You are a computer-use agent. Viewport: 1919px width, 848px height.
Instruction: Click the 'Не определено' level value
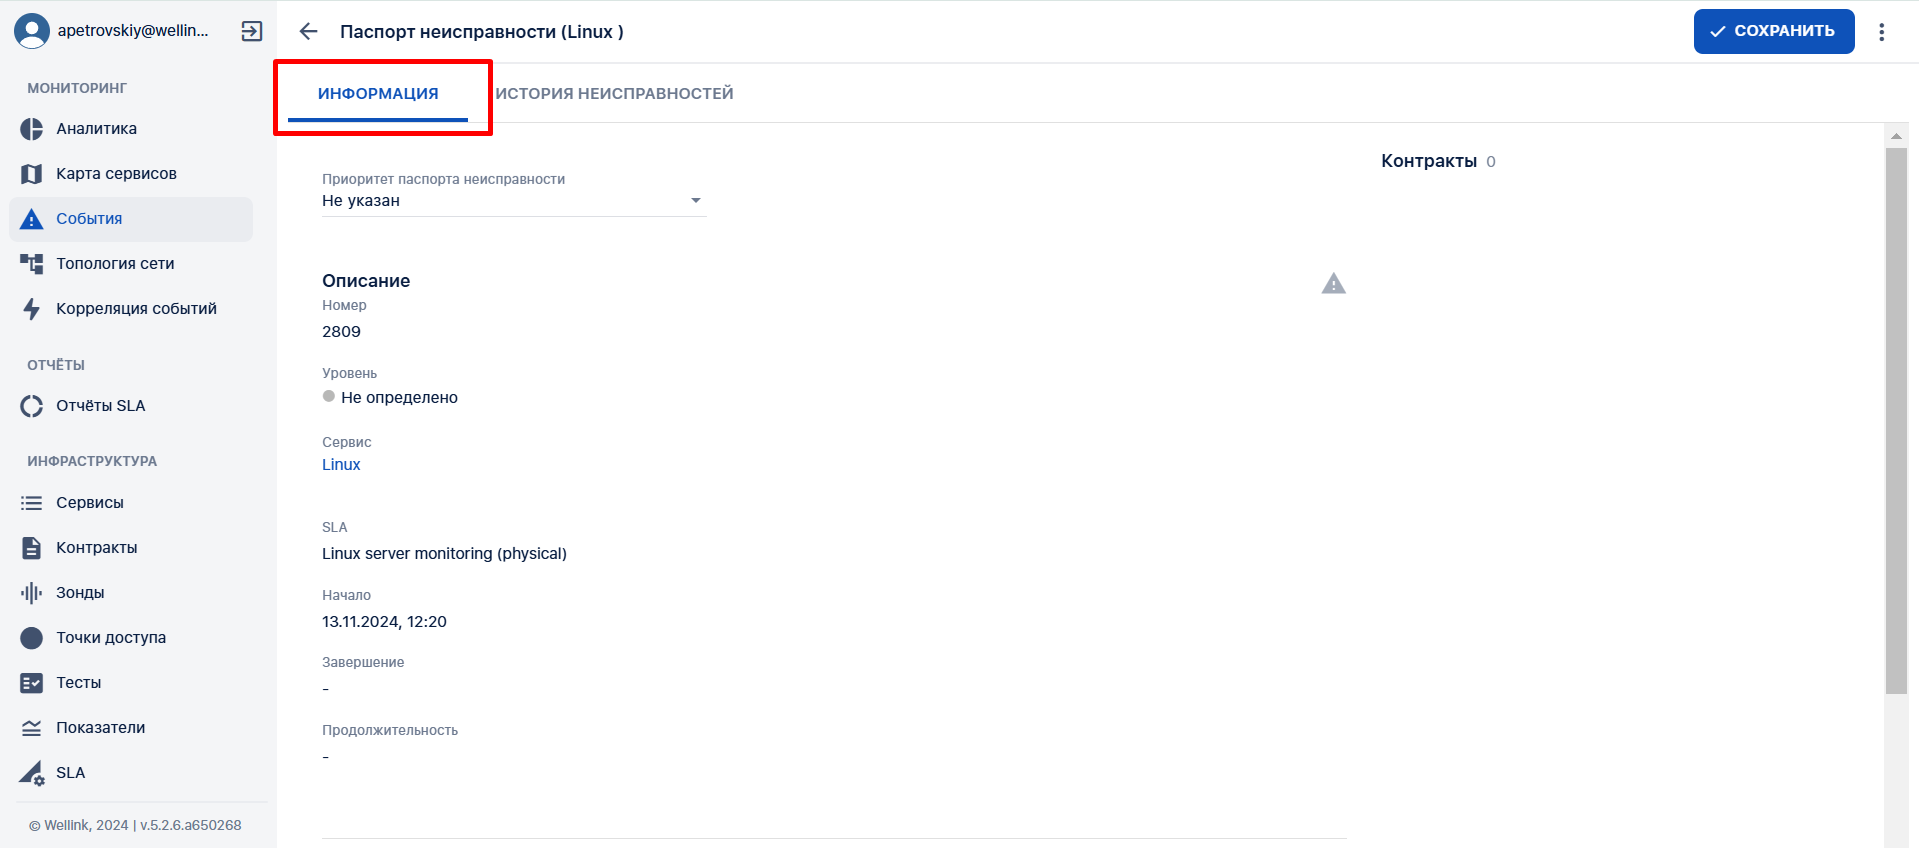click(x=399, y=398)
